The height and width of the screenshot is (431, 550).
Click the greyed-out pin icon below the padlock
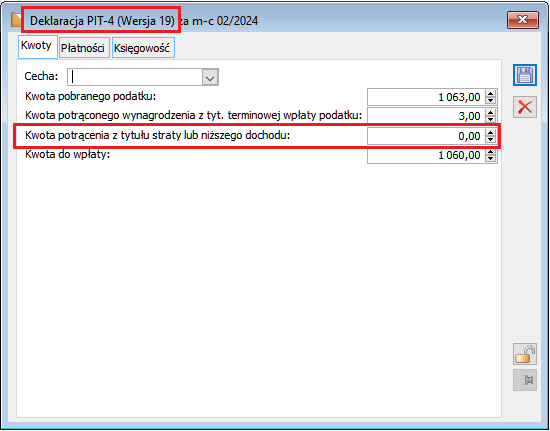[525, 380]
